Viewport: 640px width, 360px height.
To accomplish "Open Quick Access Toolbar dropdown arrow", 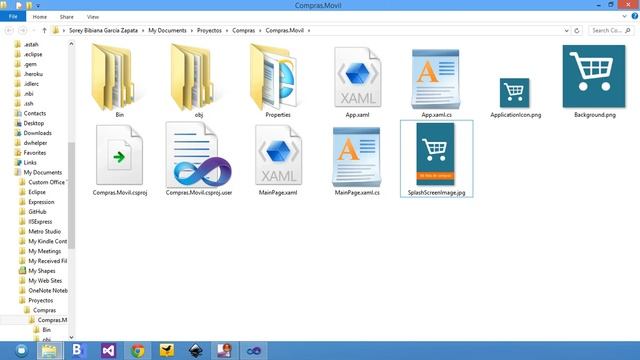I will (38, 6).
